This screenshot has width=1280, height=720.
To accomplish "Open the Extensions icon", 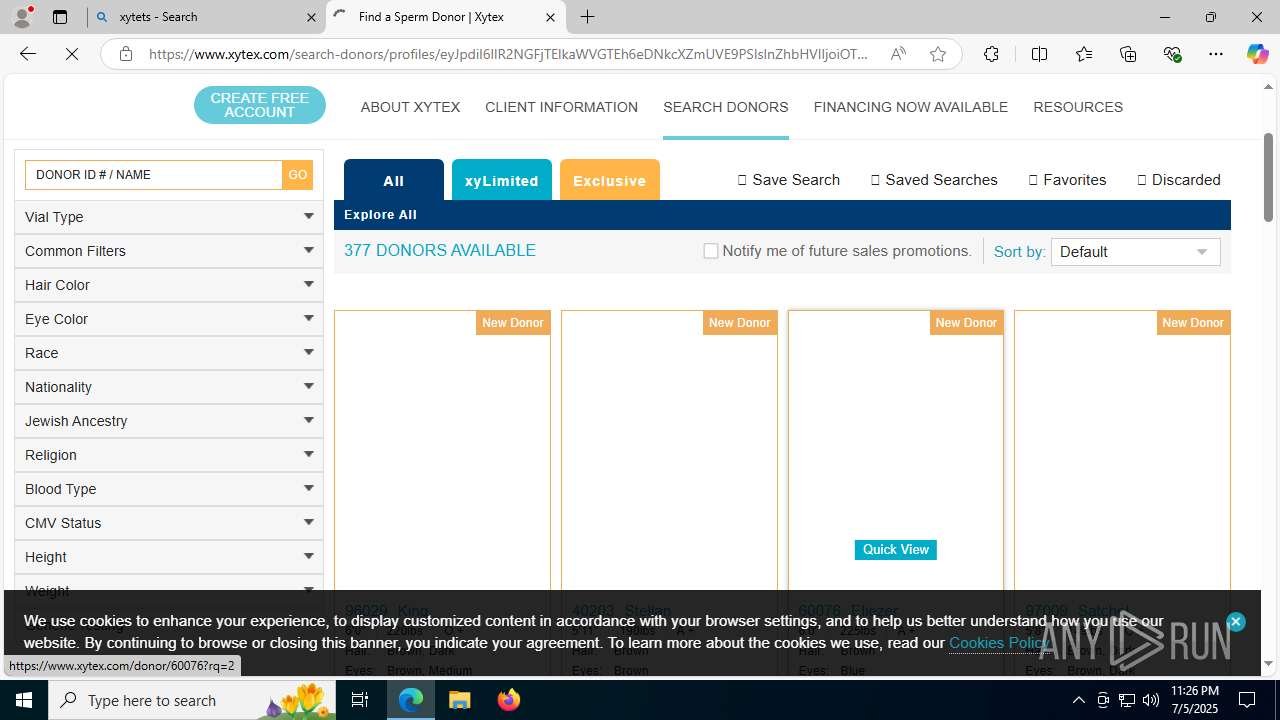I will [x=991, y=54].
